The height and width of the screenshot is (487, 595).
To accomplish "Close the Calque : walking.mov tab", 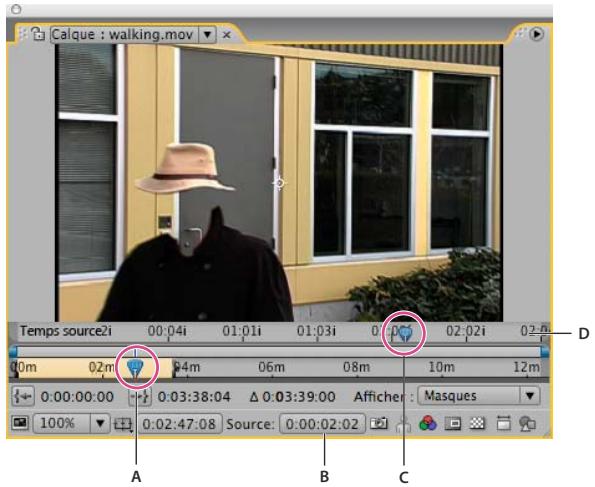I will [x=227, y=35].
